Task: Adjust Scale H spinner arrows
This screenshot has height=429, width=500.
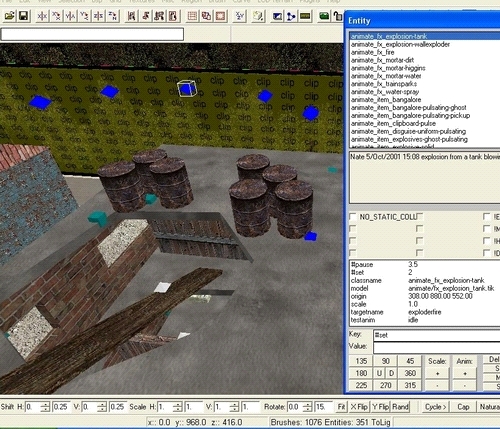Action: coord(177,407)
